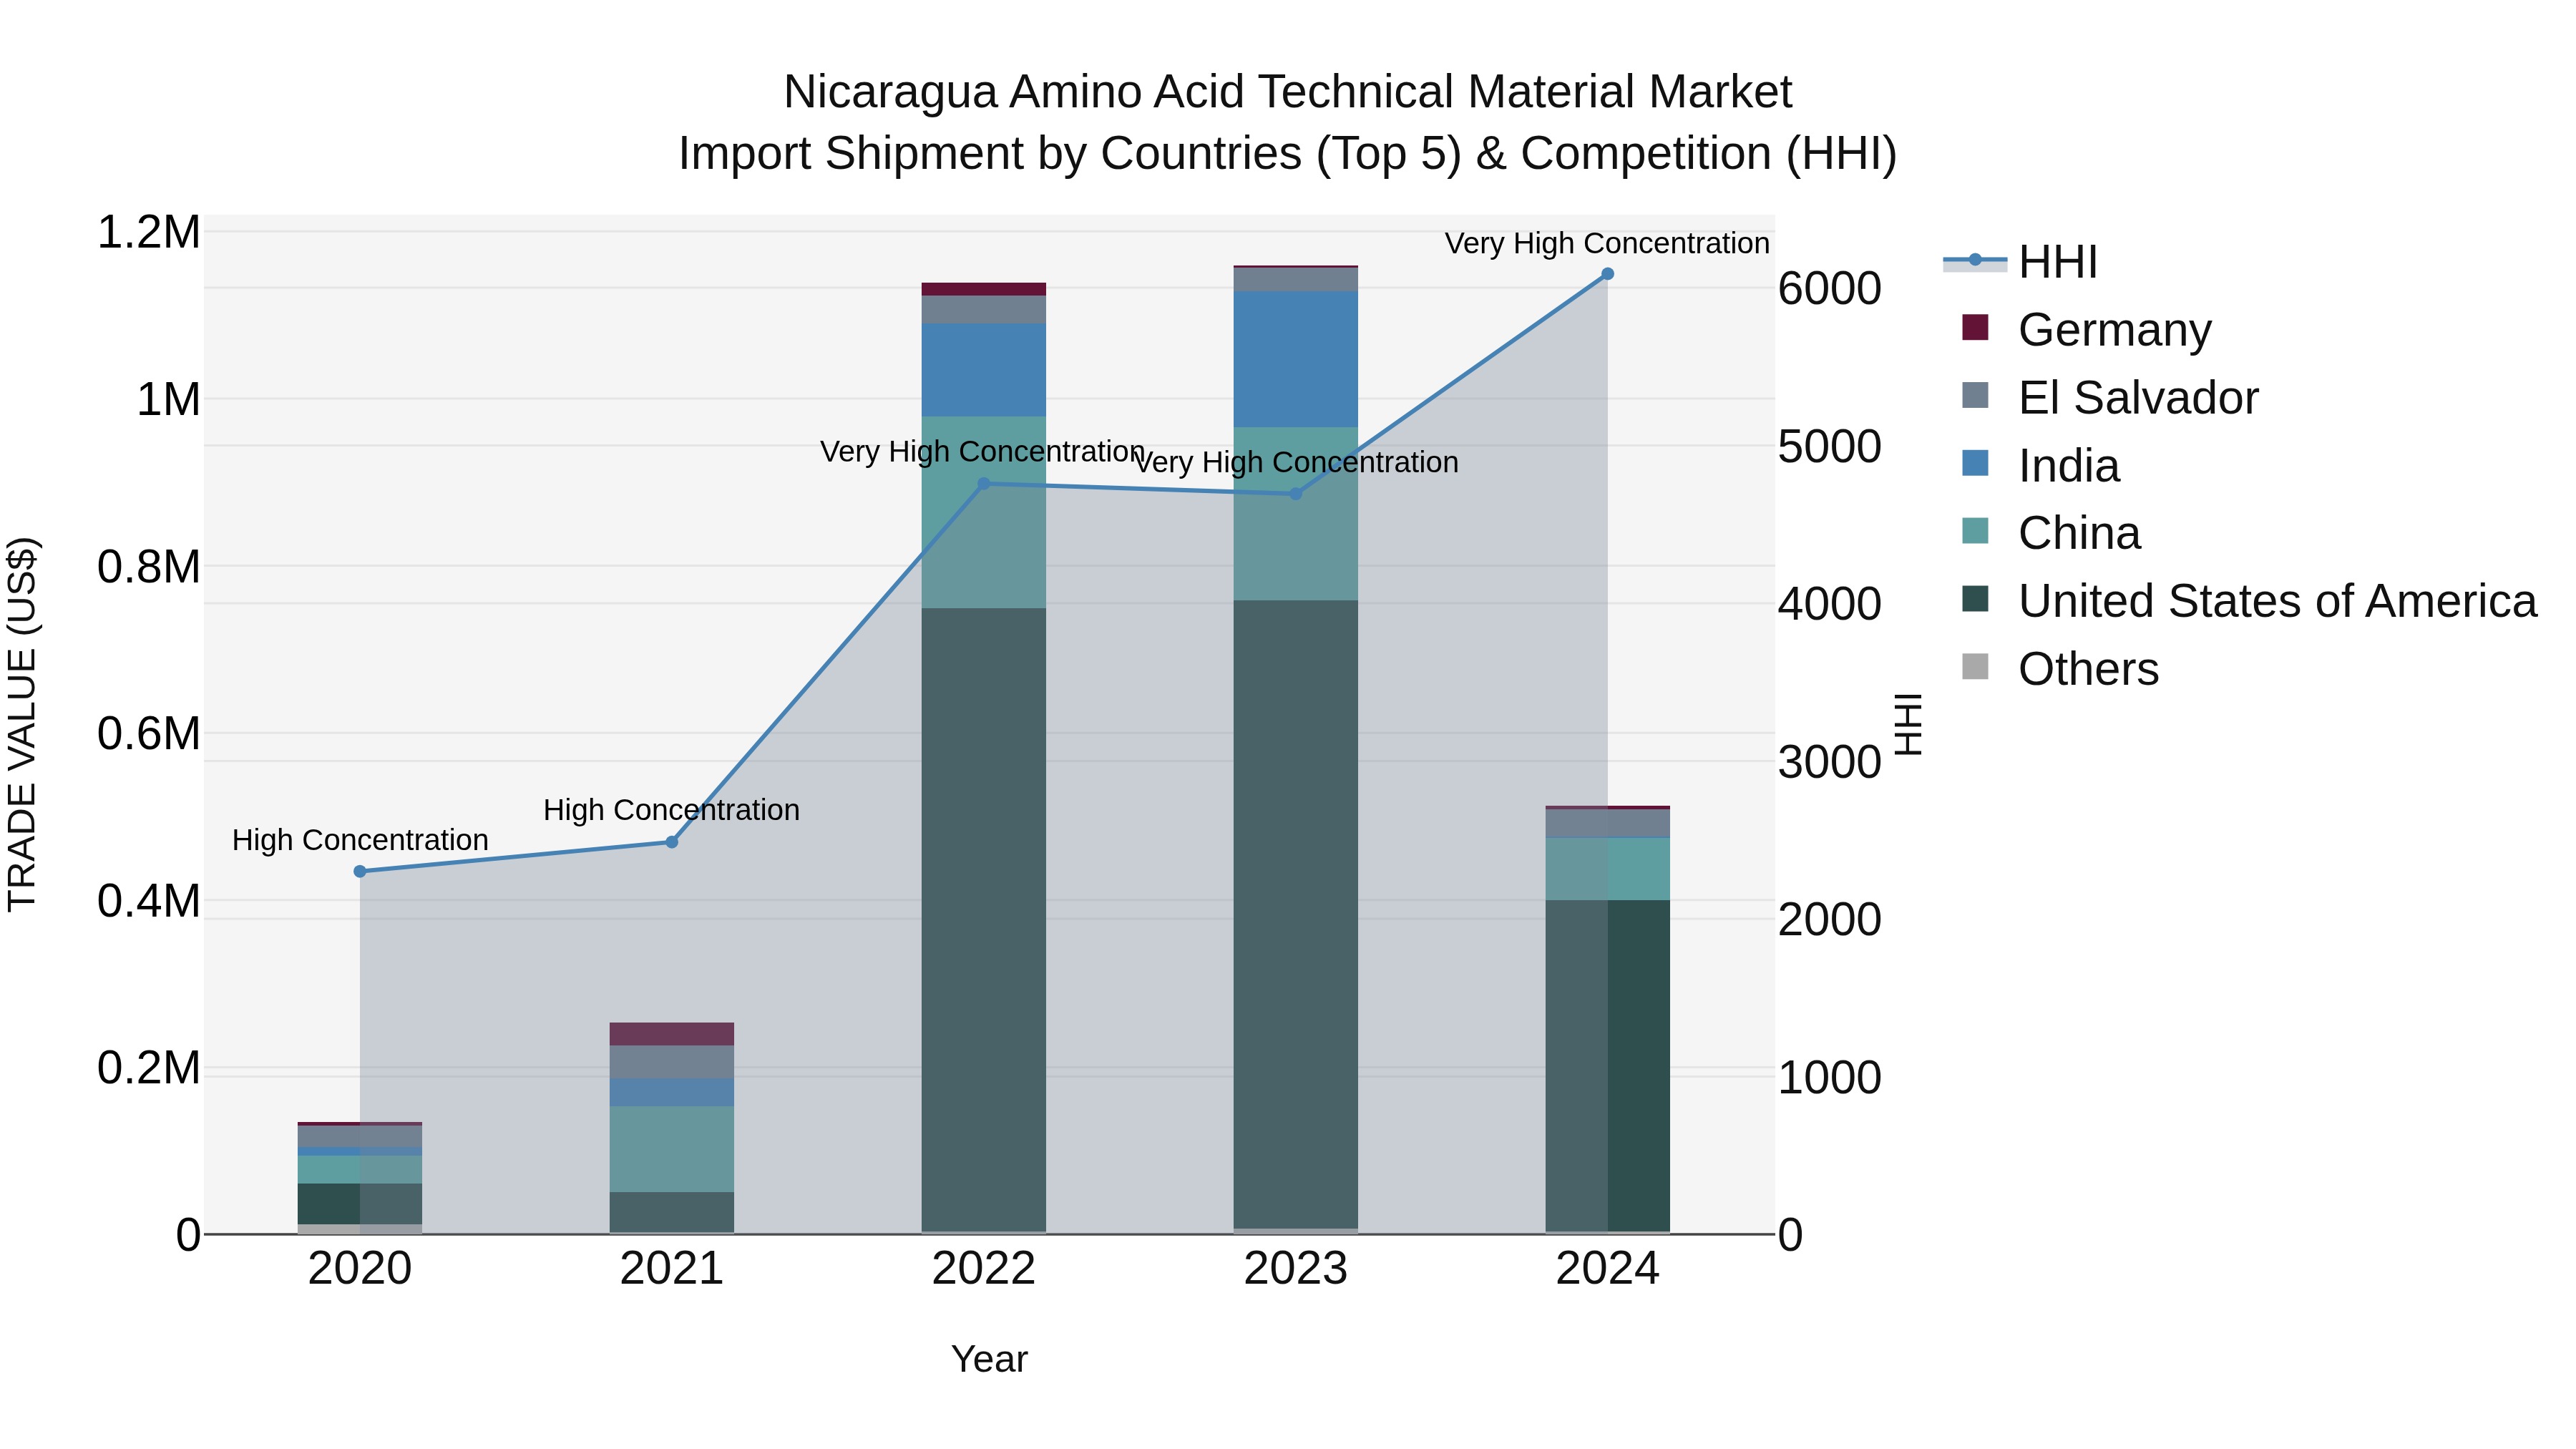
Task: Click the HHI line marker legend icon
Action: tap(1975, 260)
